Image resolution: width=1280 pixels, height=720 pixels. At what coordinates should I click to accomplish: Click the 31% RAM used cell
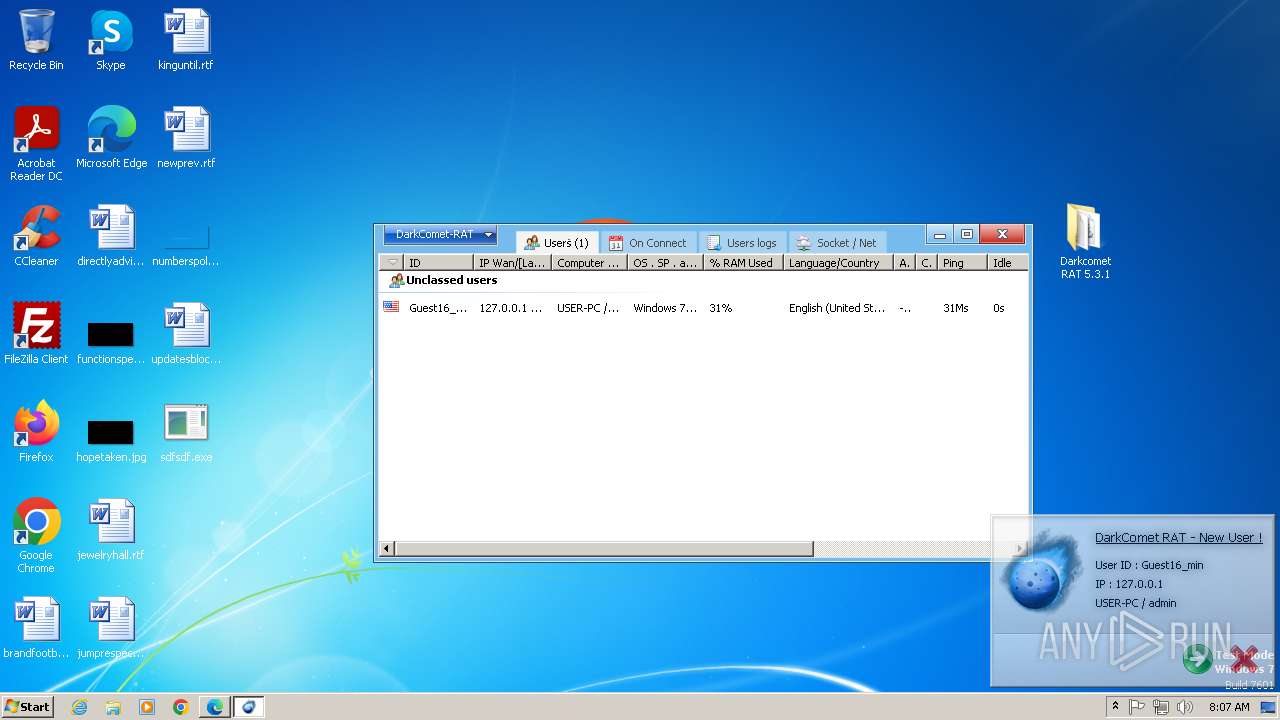pos(721,308)
